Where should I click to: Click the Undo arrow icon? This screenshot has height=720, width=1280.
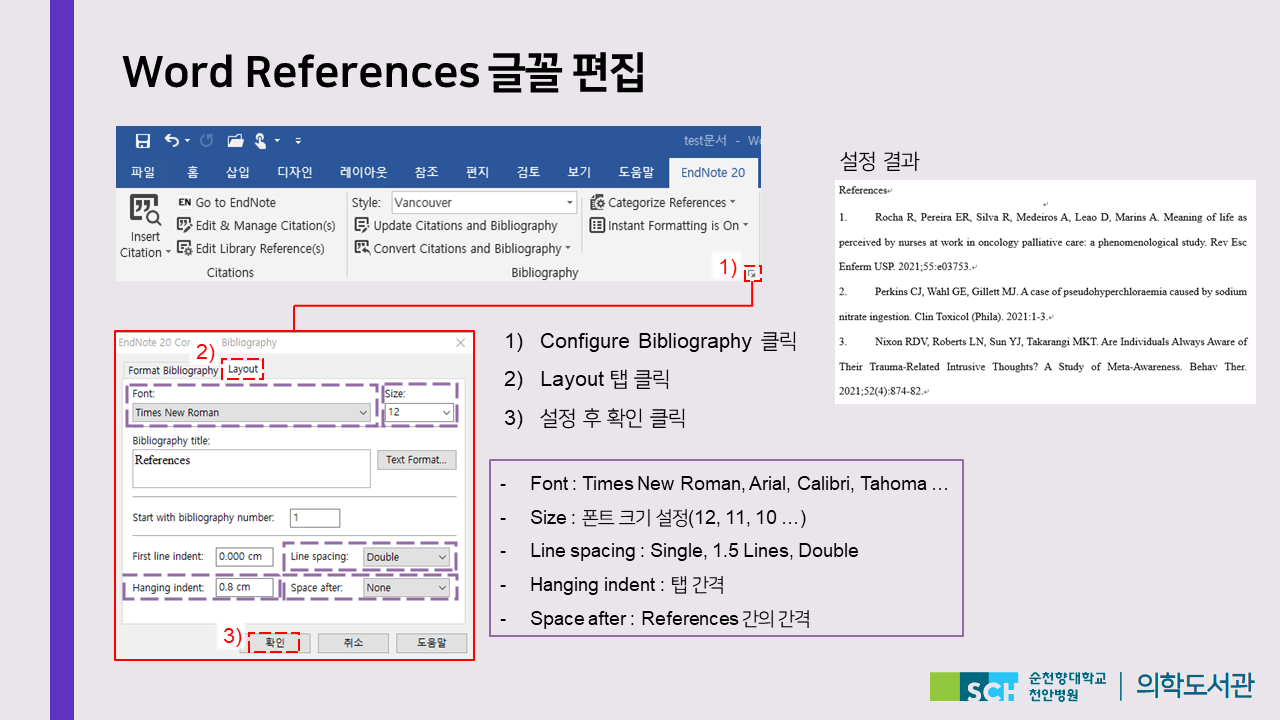click(x=172, y=141)
